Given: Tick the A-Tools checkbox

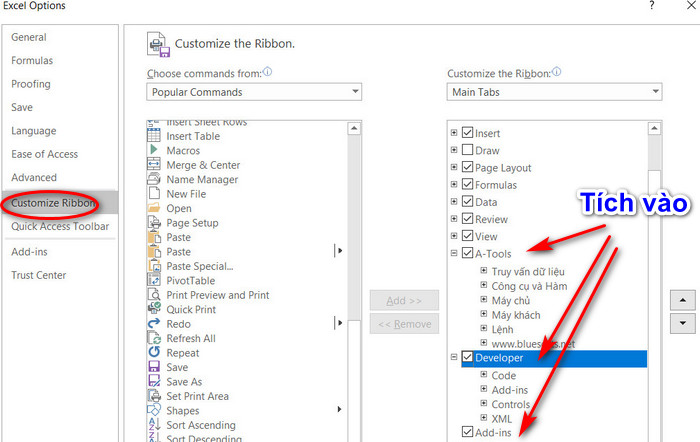Looking at the screenshot, I should coord(467,253).
